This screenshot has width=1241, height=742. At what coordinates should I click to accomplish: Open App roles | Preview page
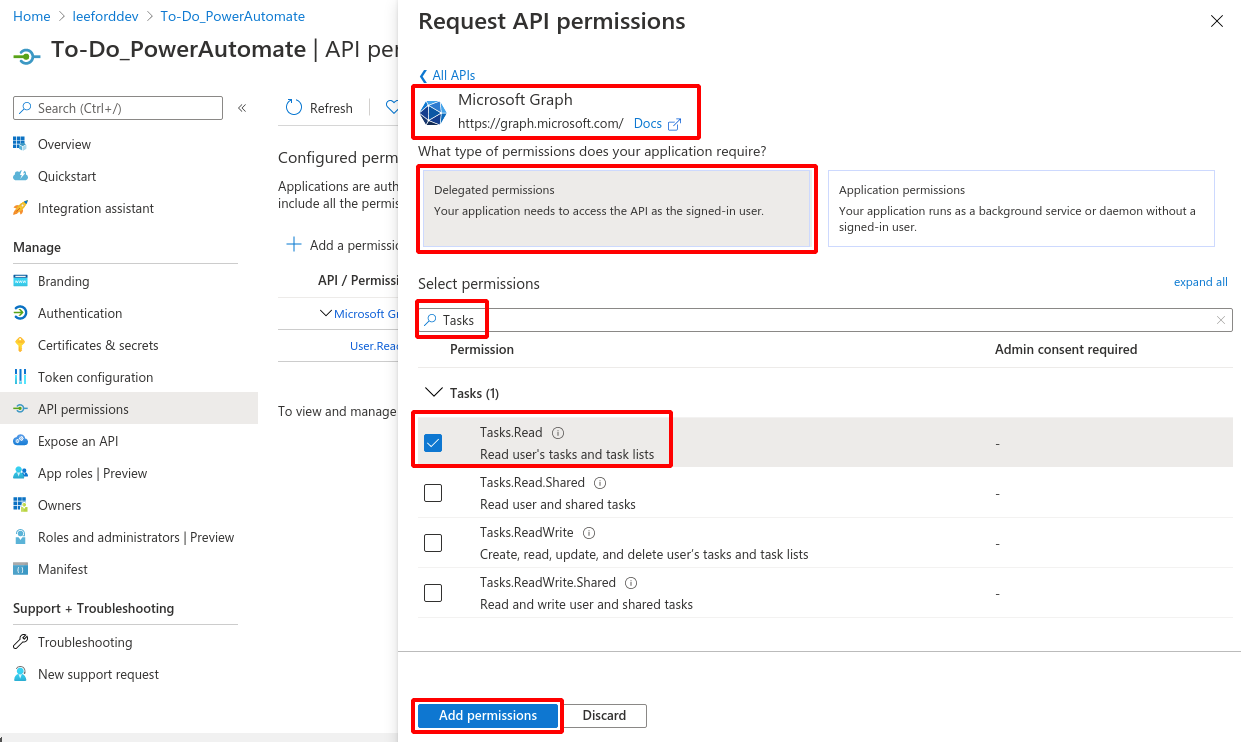click(92, 473)
